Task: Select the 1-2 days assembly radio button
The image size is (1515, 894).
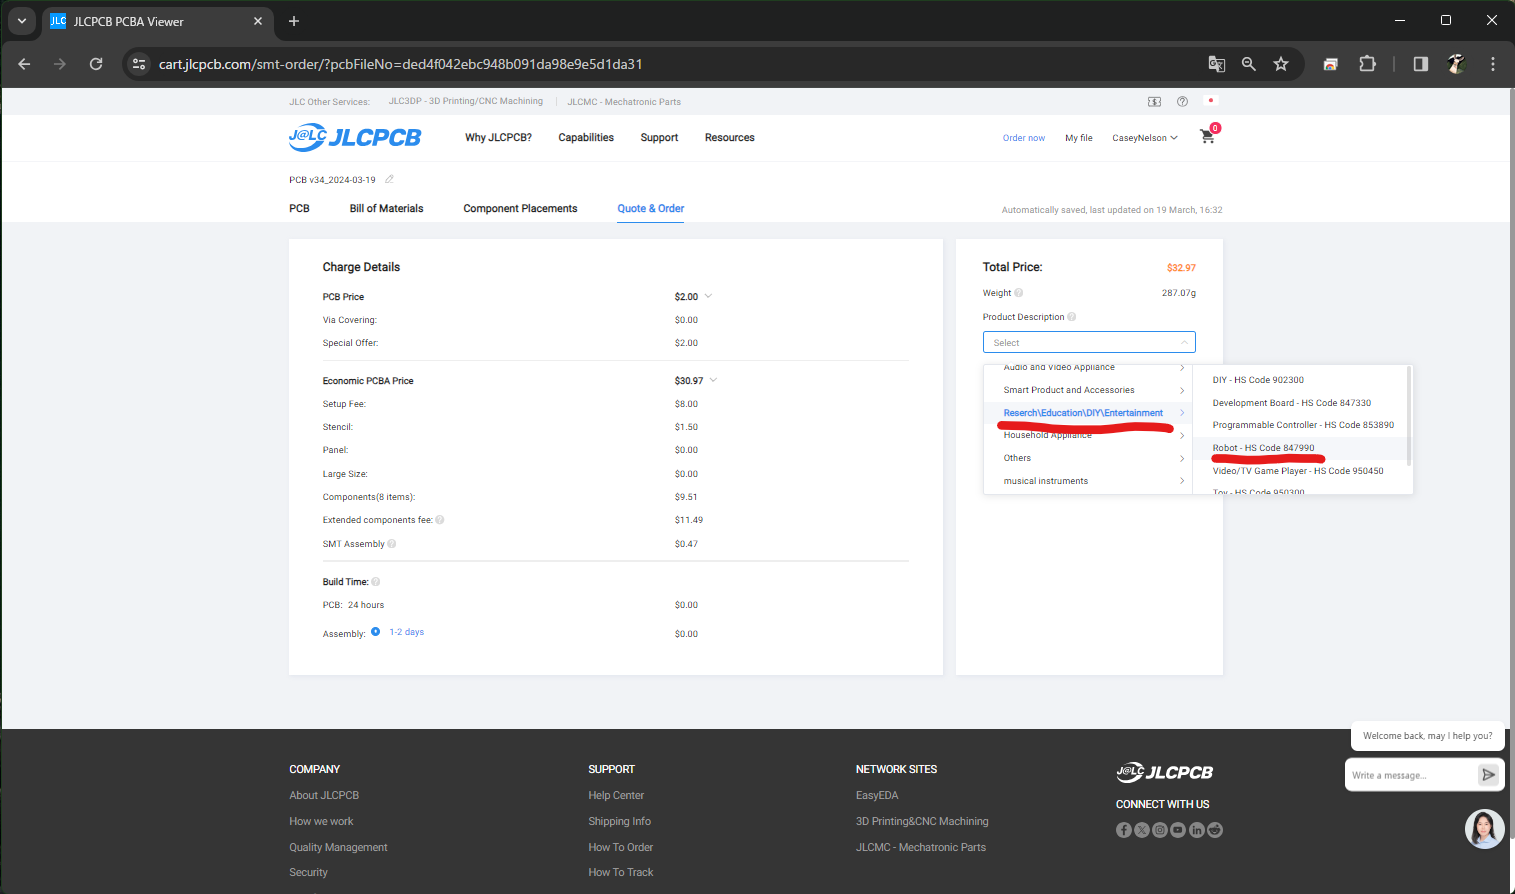Action: tap(376, 632)
